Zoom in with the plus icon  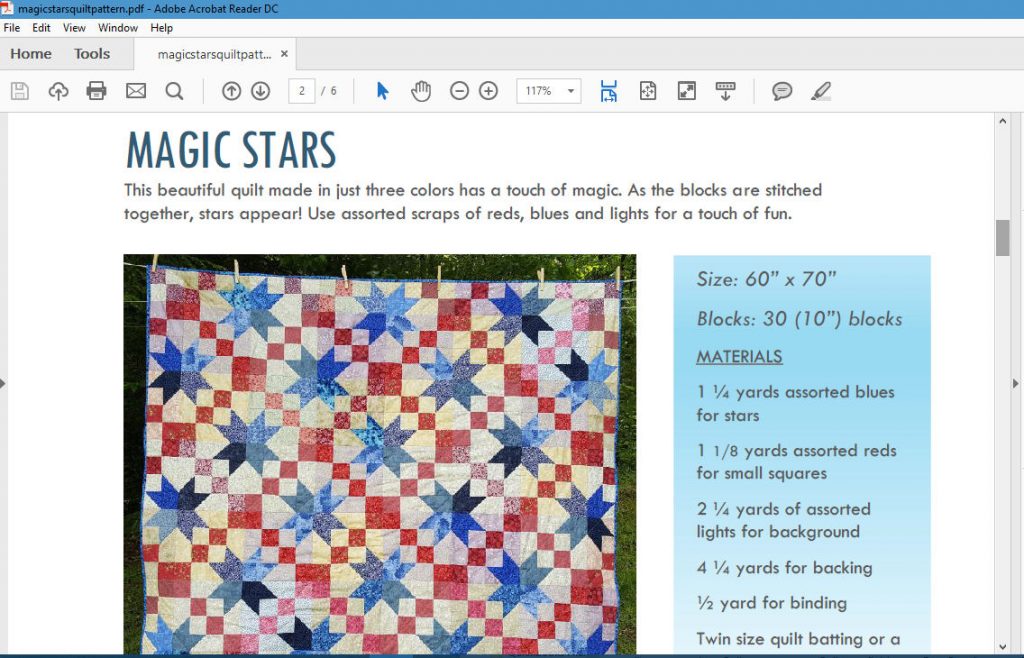[x=488, y=90]
